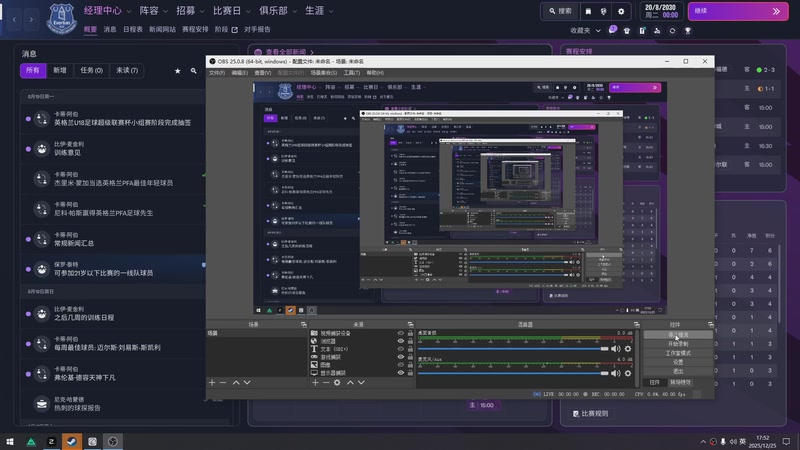
Task: Toggle visibility of 图像 source
Action: (401, 365)
